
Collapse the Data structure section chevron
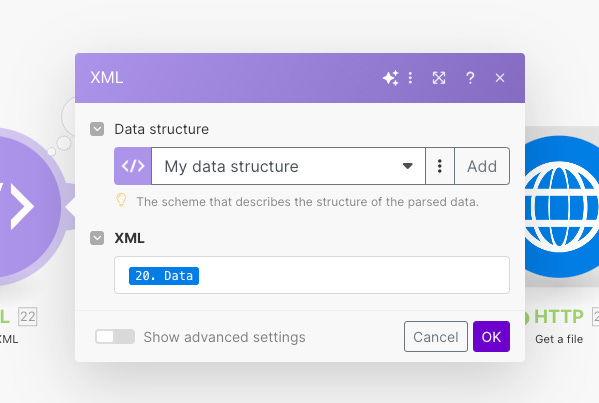[x=97, y=129]
